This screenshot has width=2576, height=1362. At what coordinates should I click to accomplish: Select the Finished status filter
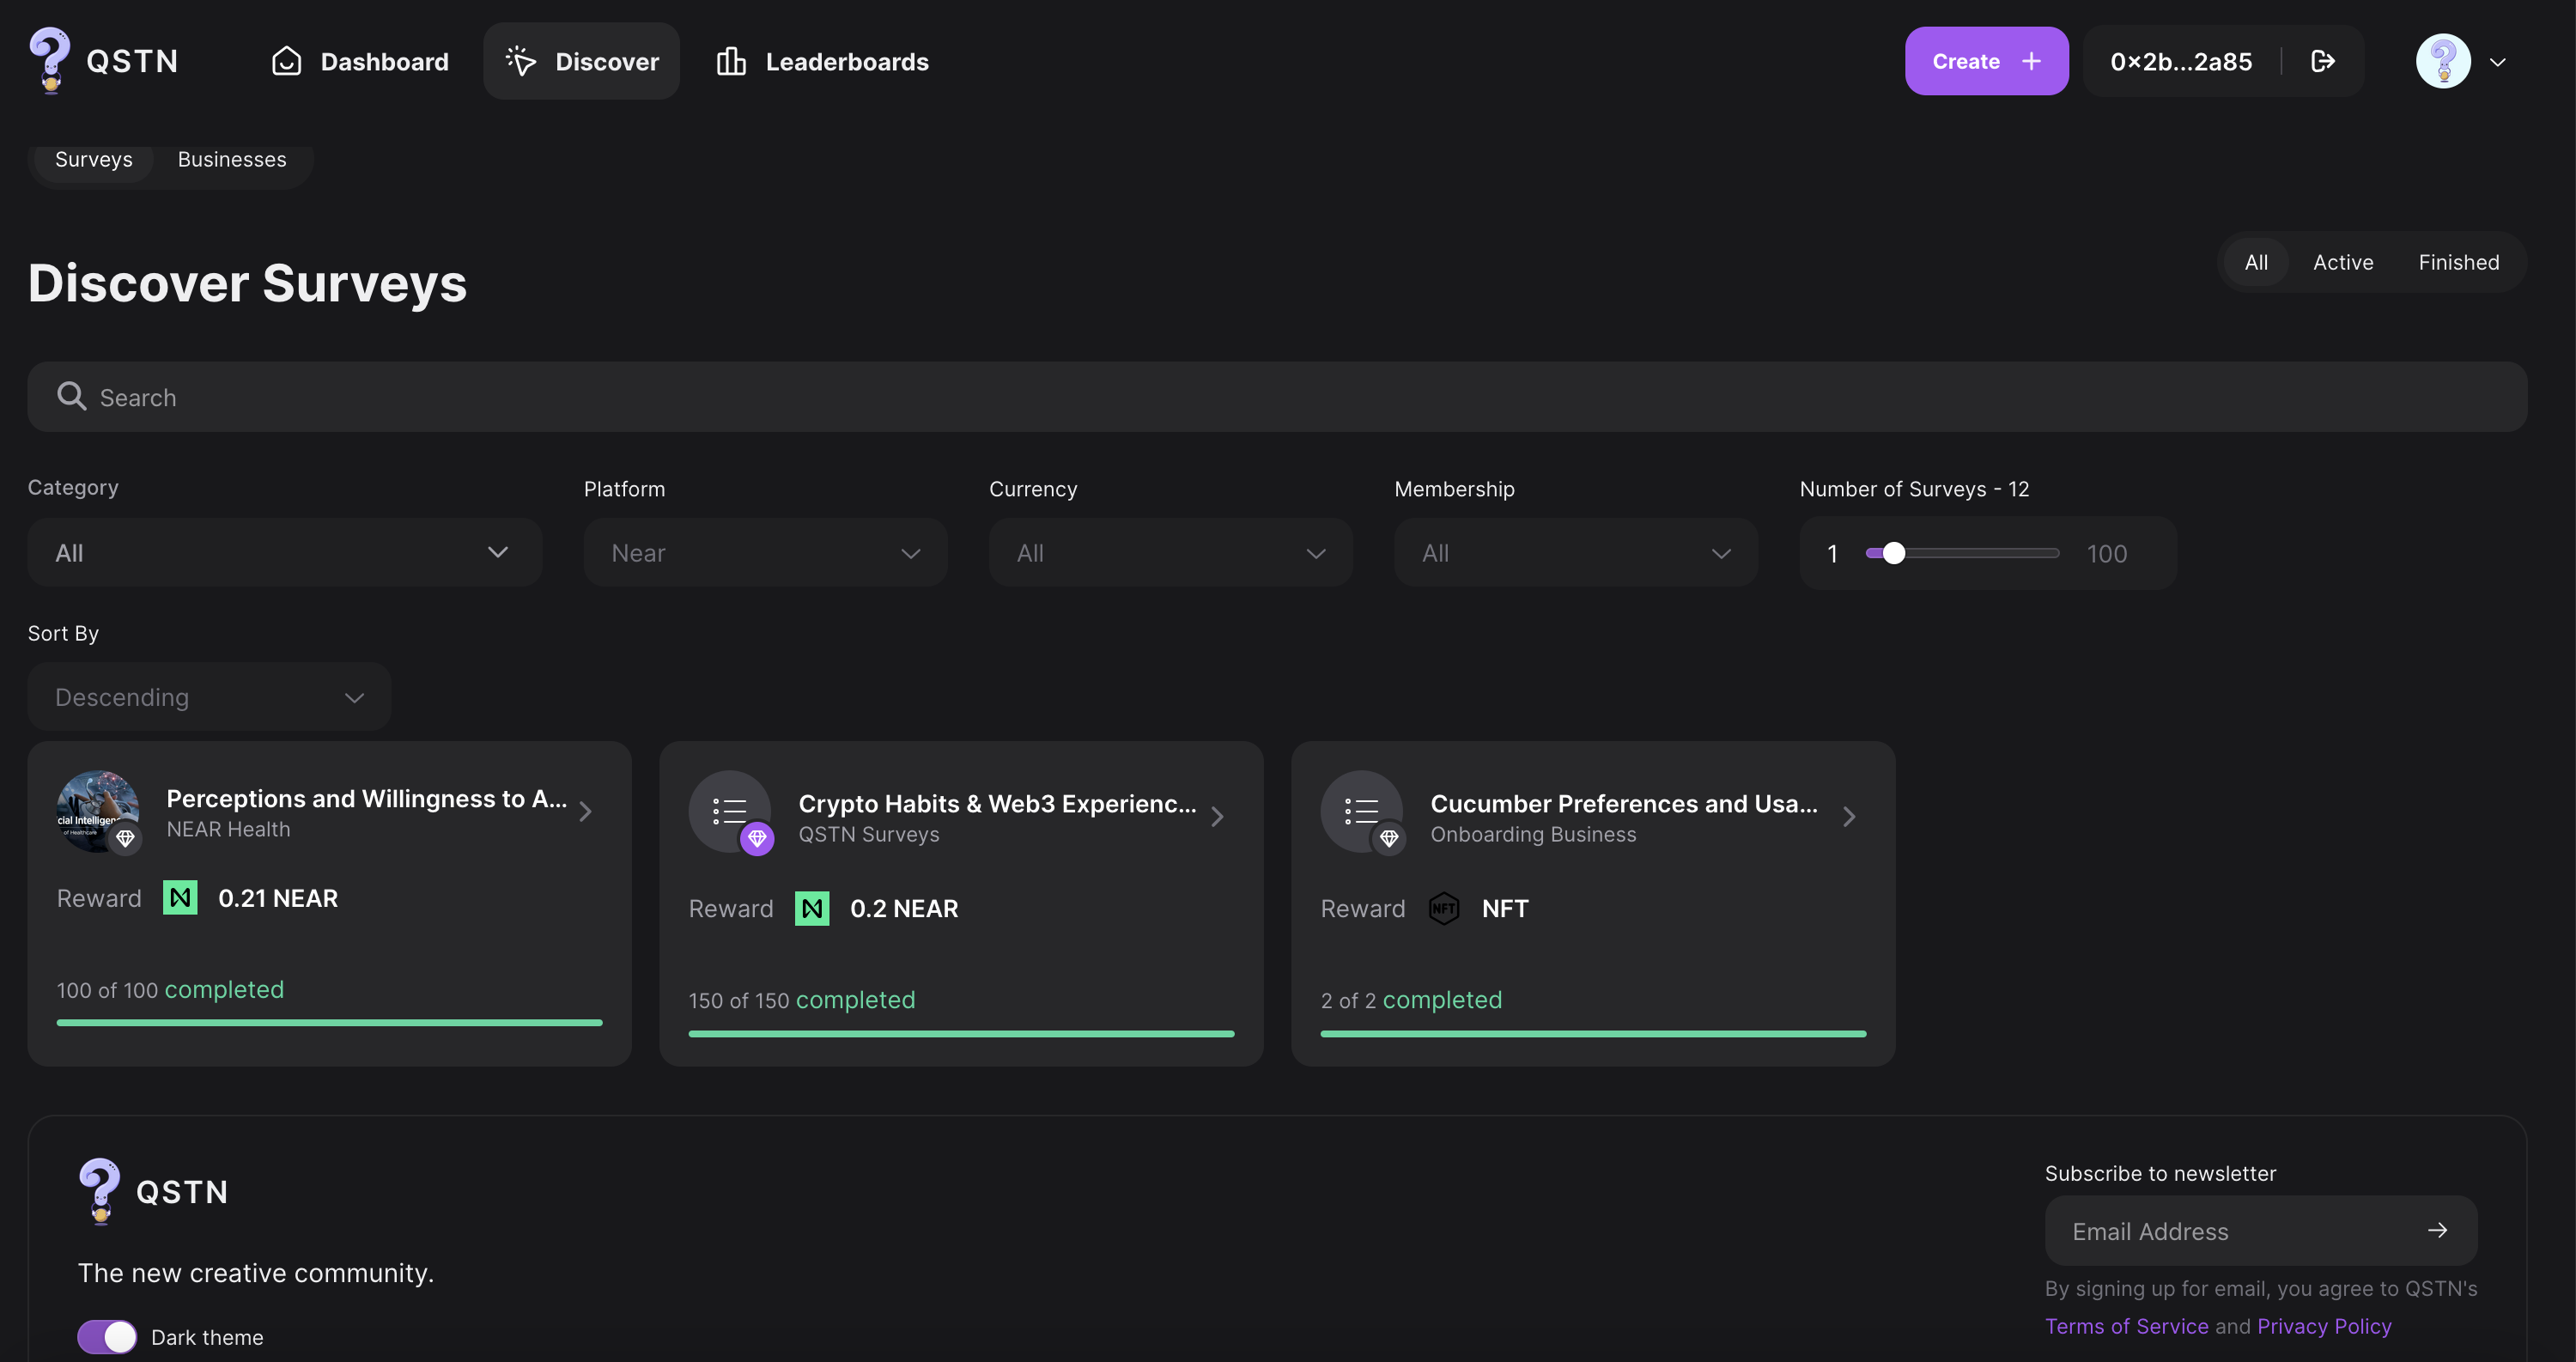click(2458, 262)
